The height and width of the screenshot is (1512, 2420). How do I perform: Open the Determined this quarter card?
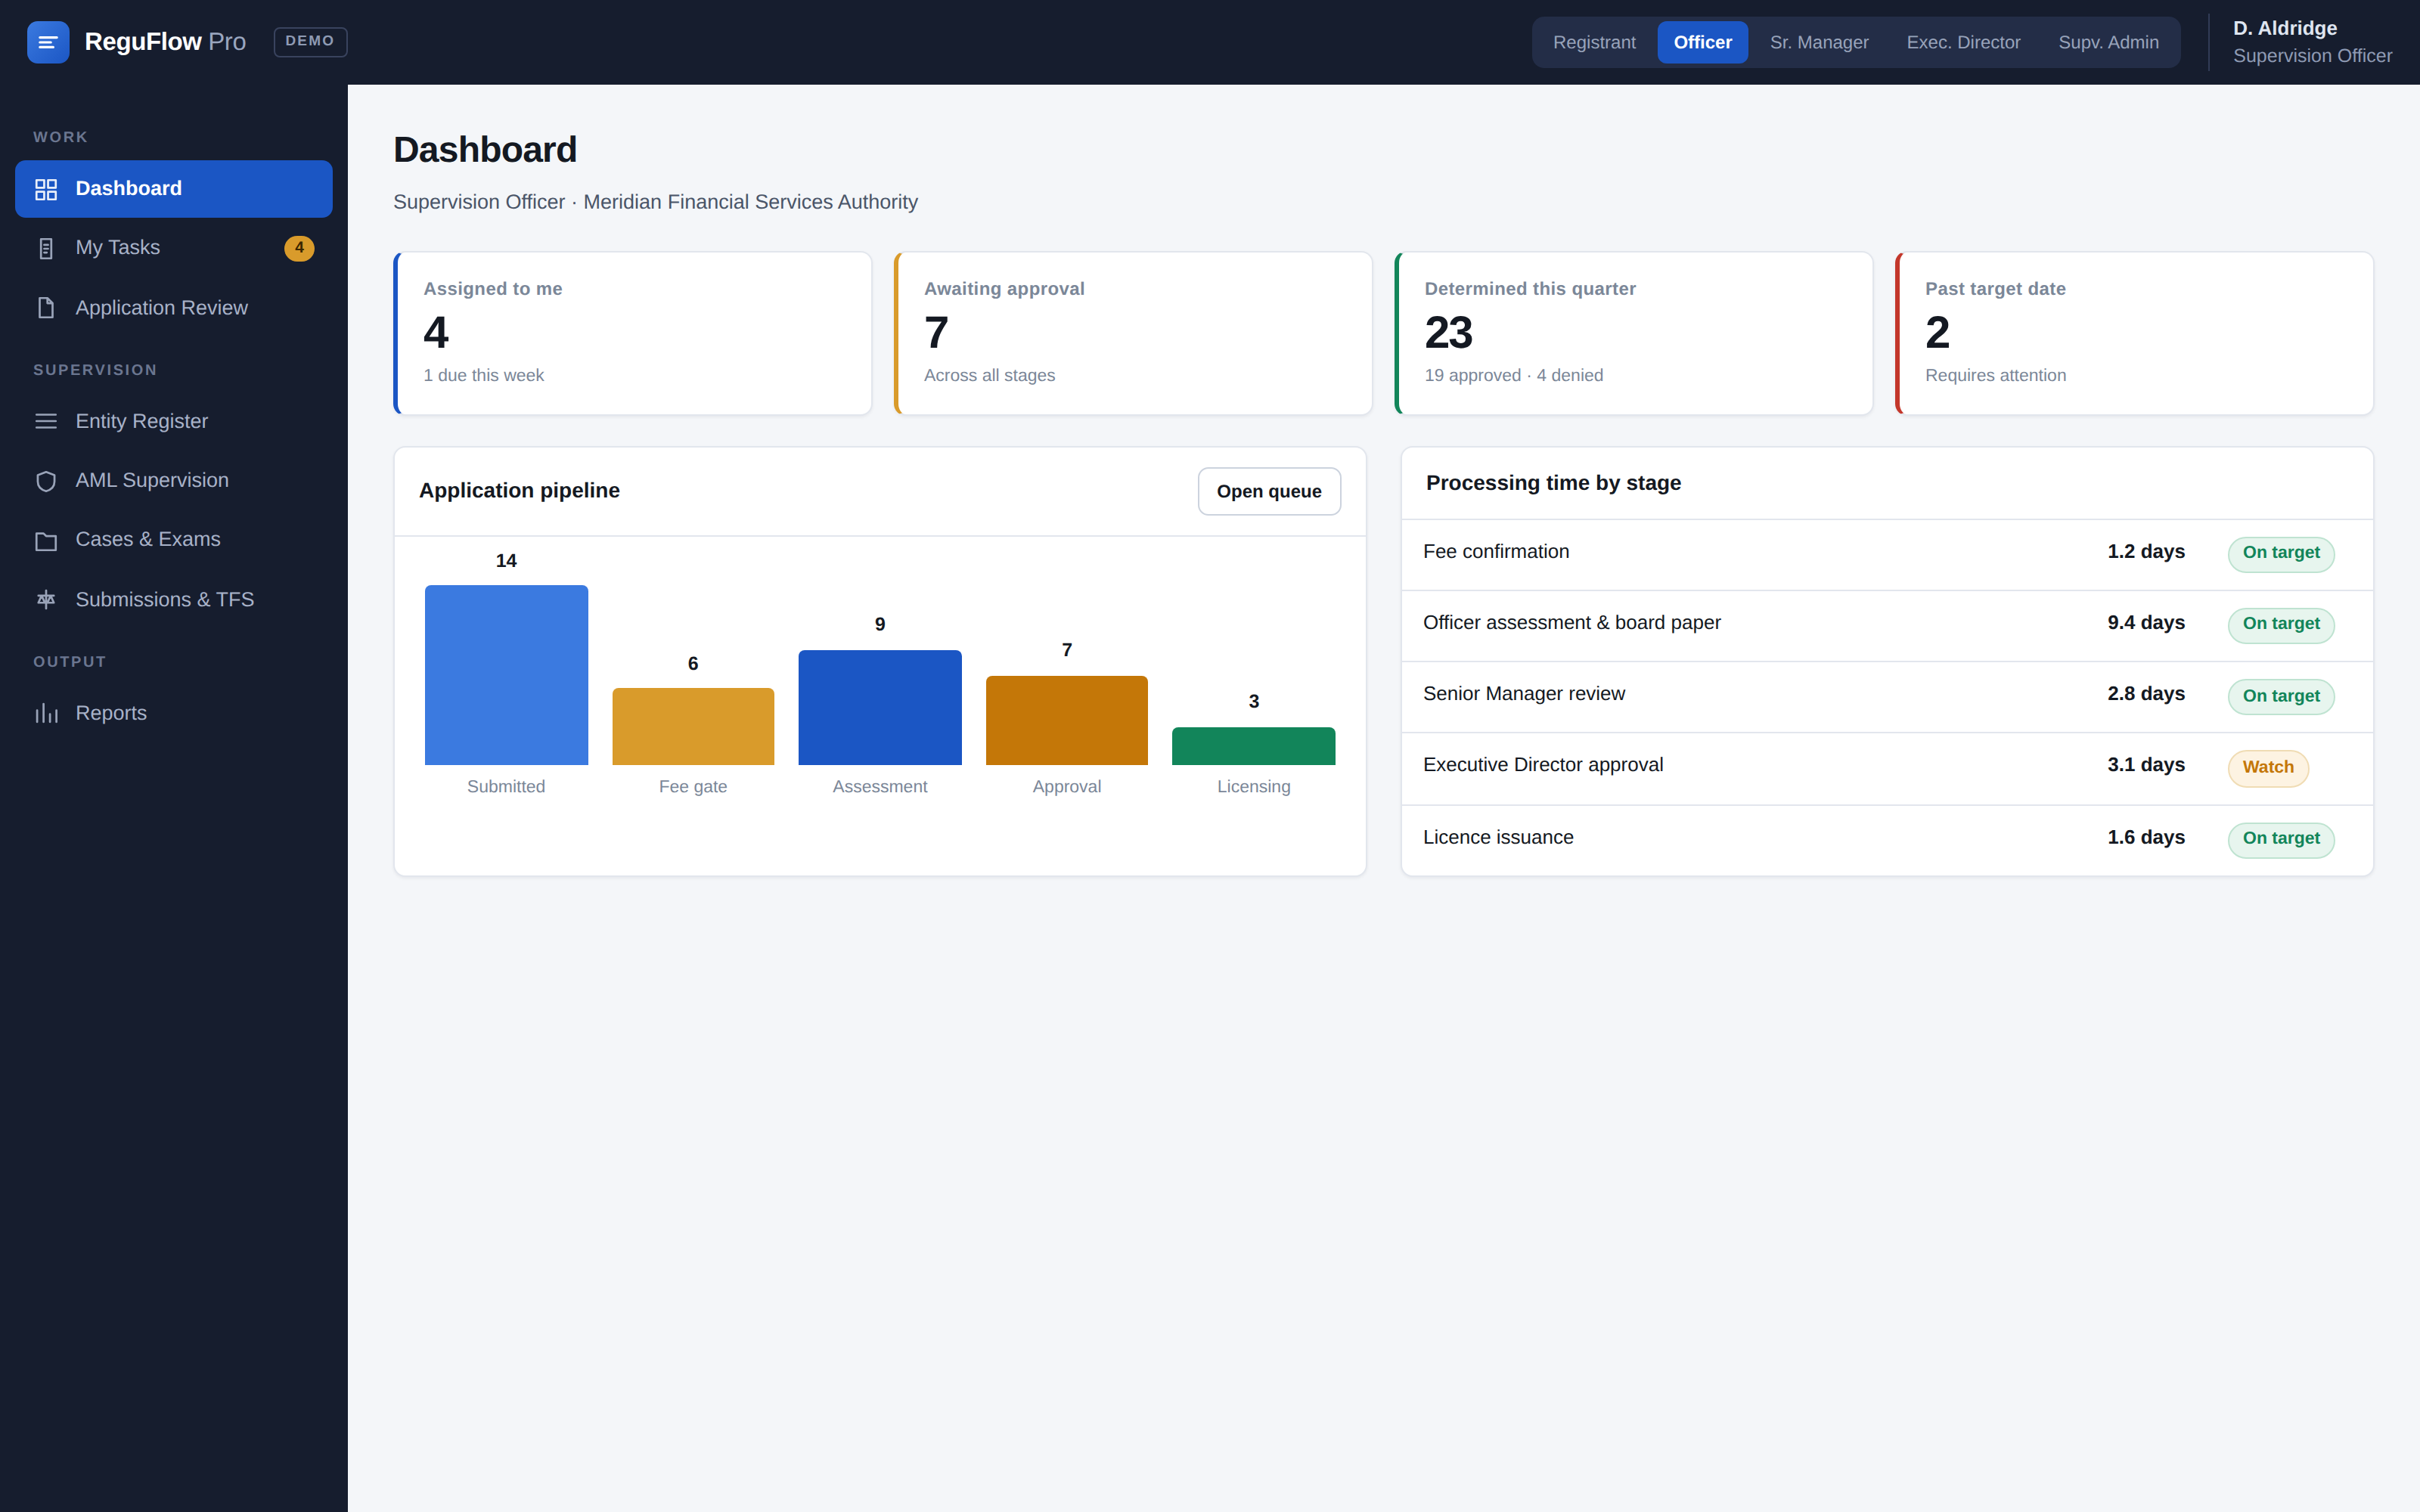(x=1633, y=333)
